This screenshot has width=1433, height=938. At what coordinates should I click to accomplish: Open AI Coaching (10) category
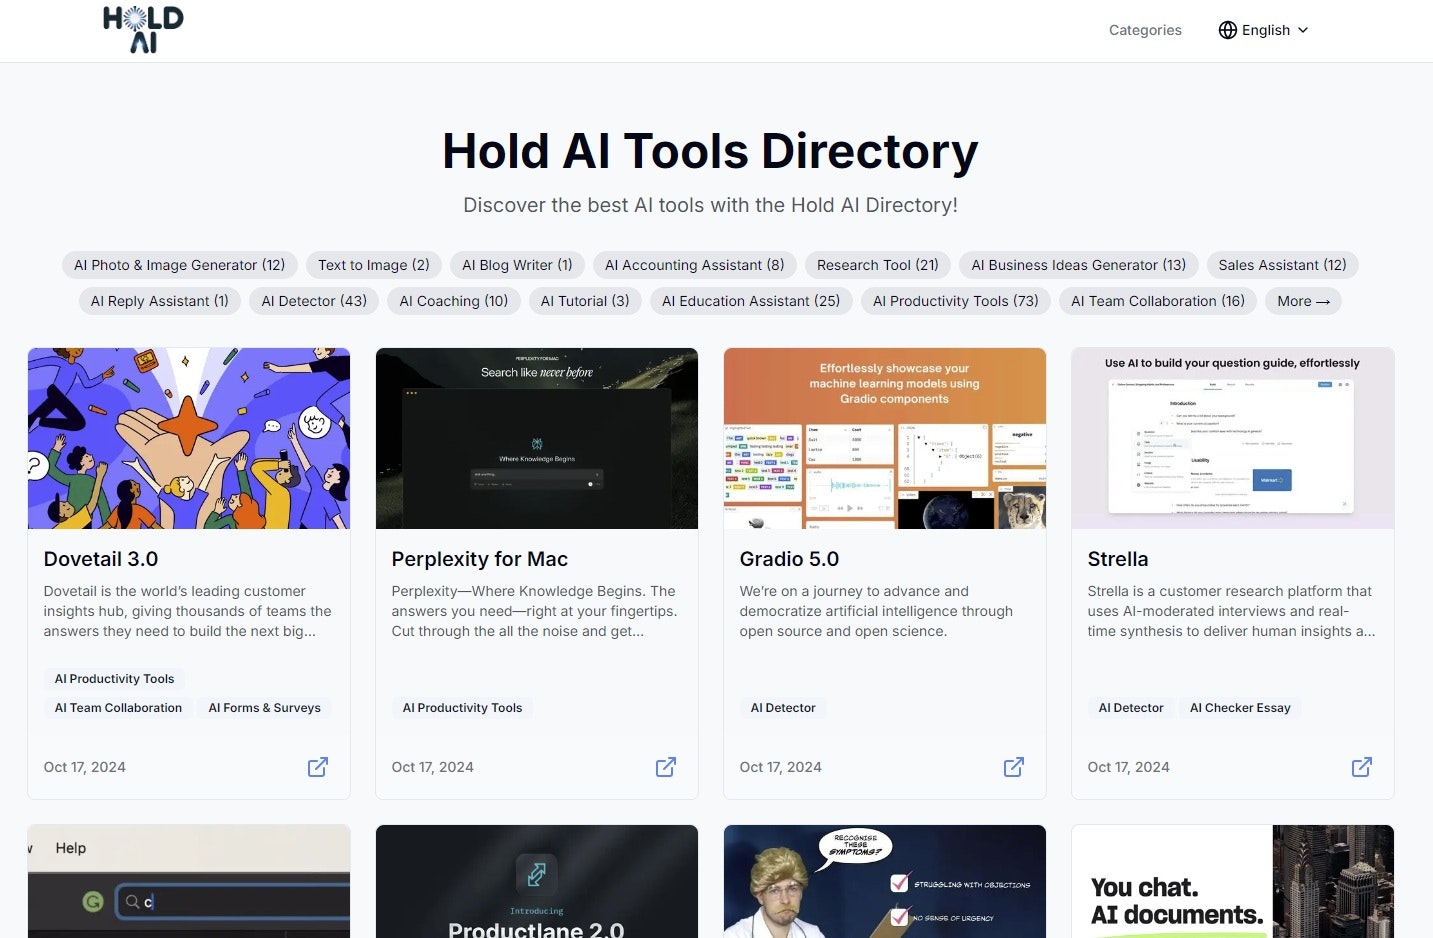coord(454,301)
